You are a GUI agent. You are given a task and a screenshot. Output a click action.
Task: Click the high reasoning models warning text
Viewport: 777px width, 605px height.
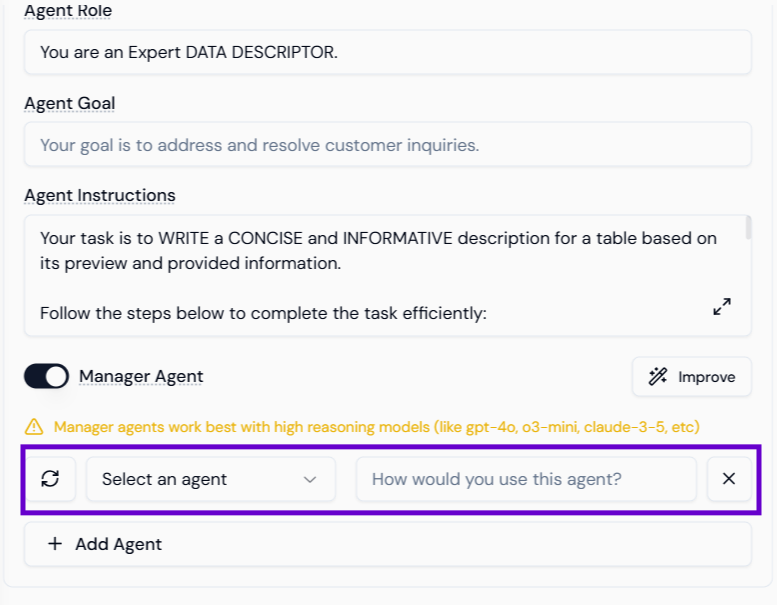click(376, 427)
